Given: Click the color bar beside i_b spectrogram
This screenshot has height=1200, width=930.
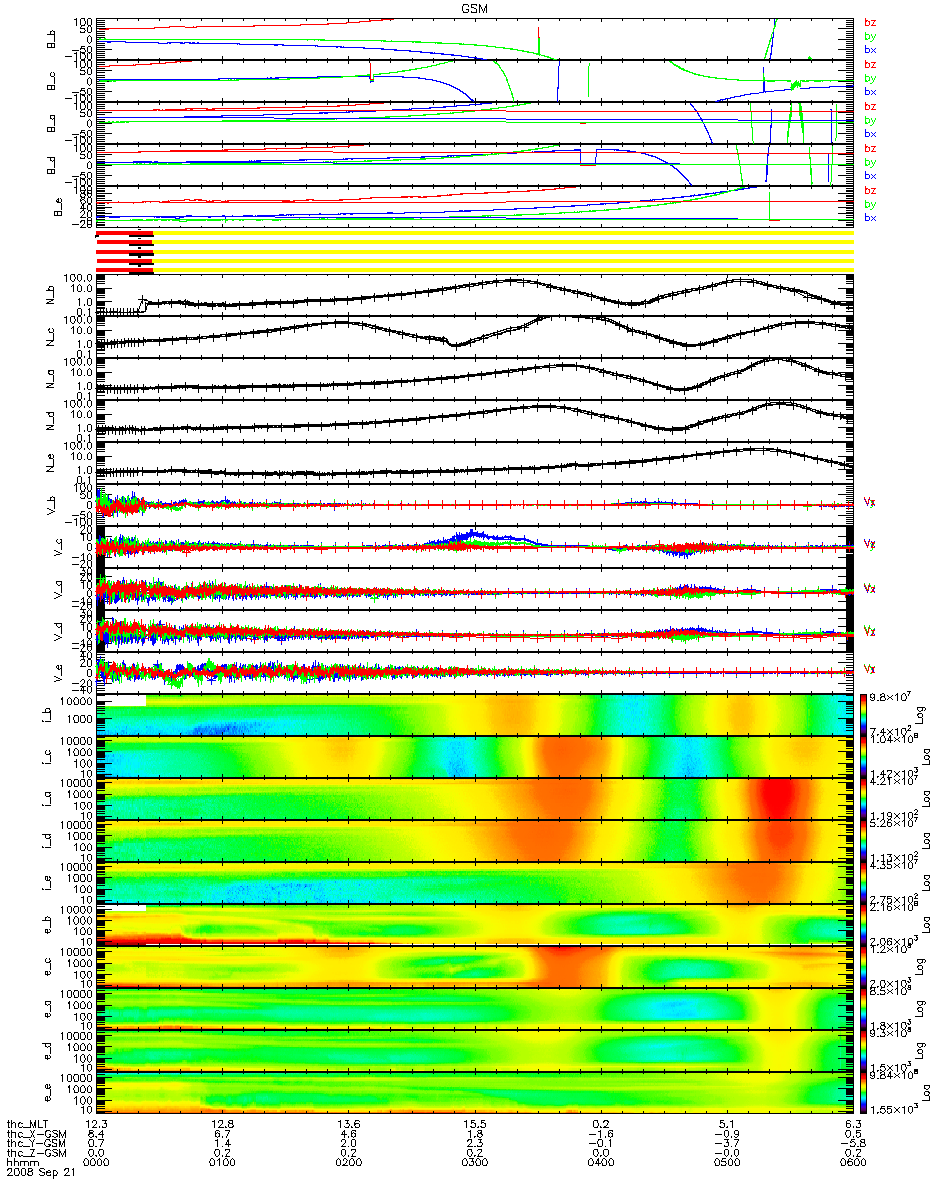Looking at the screenshot, I should pos(863,714).
